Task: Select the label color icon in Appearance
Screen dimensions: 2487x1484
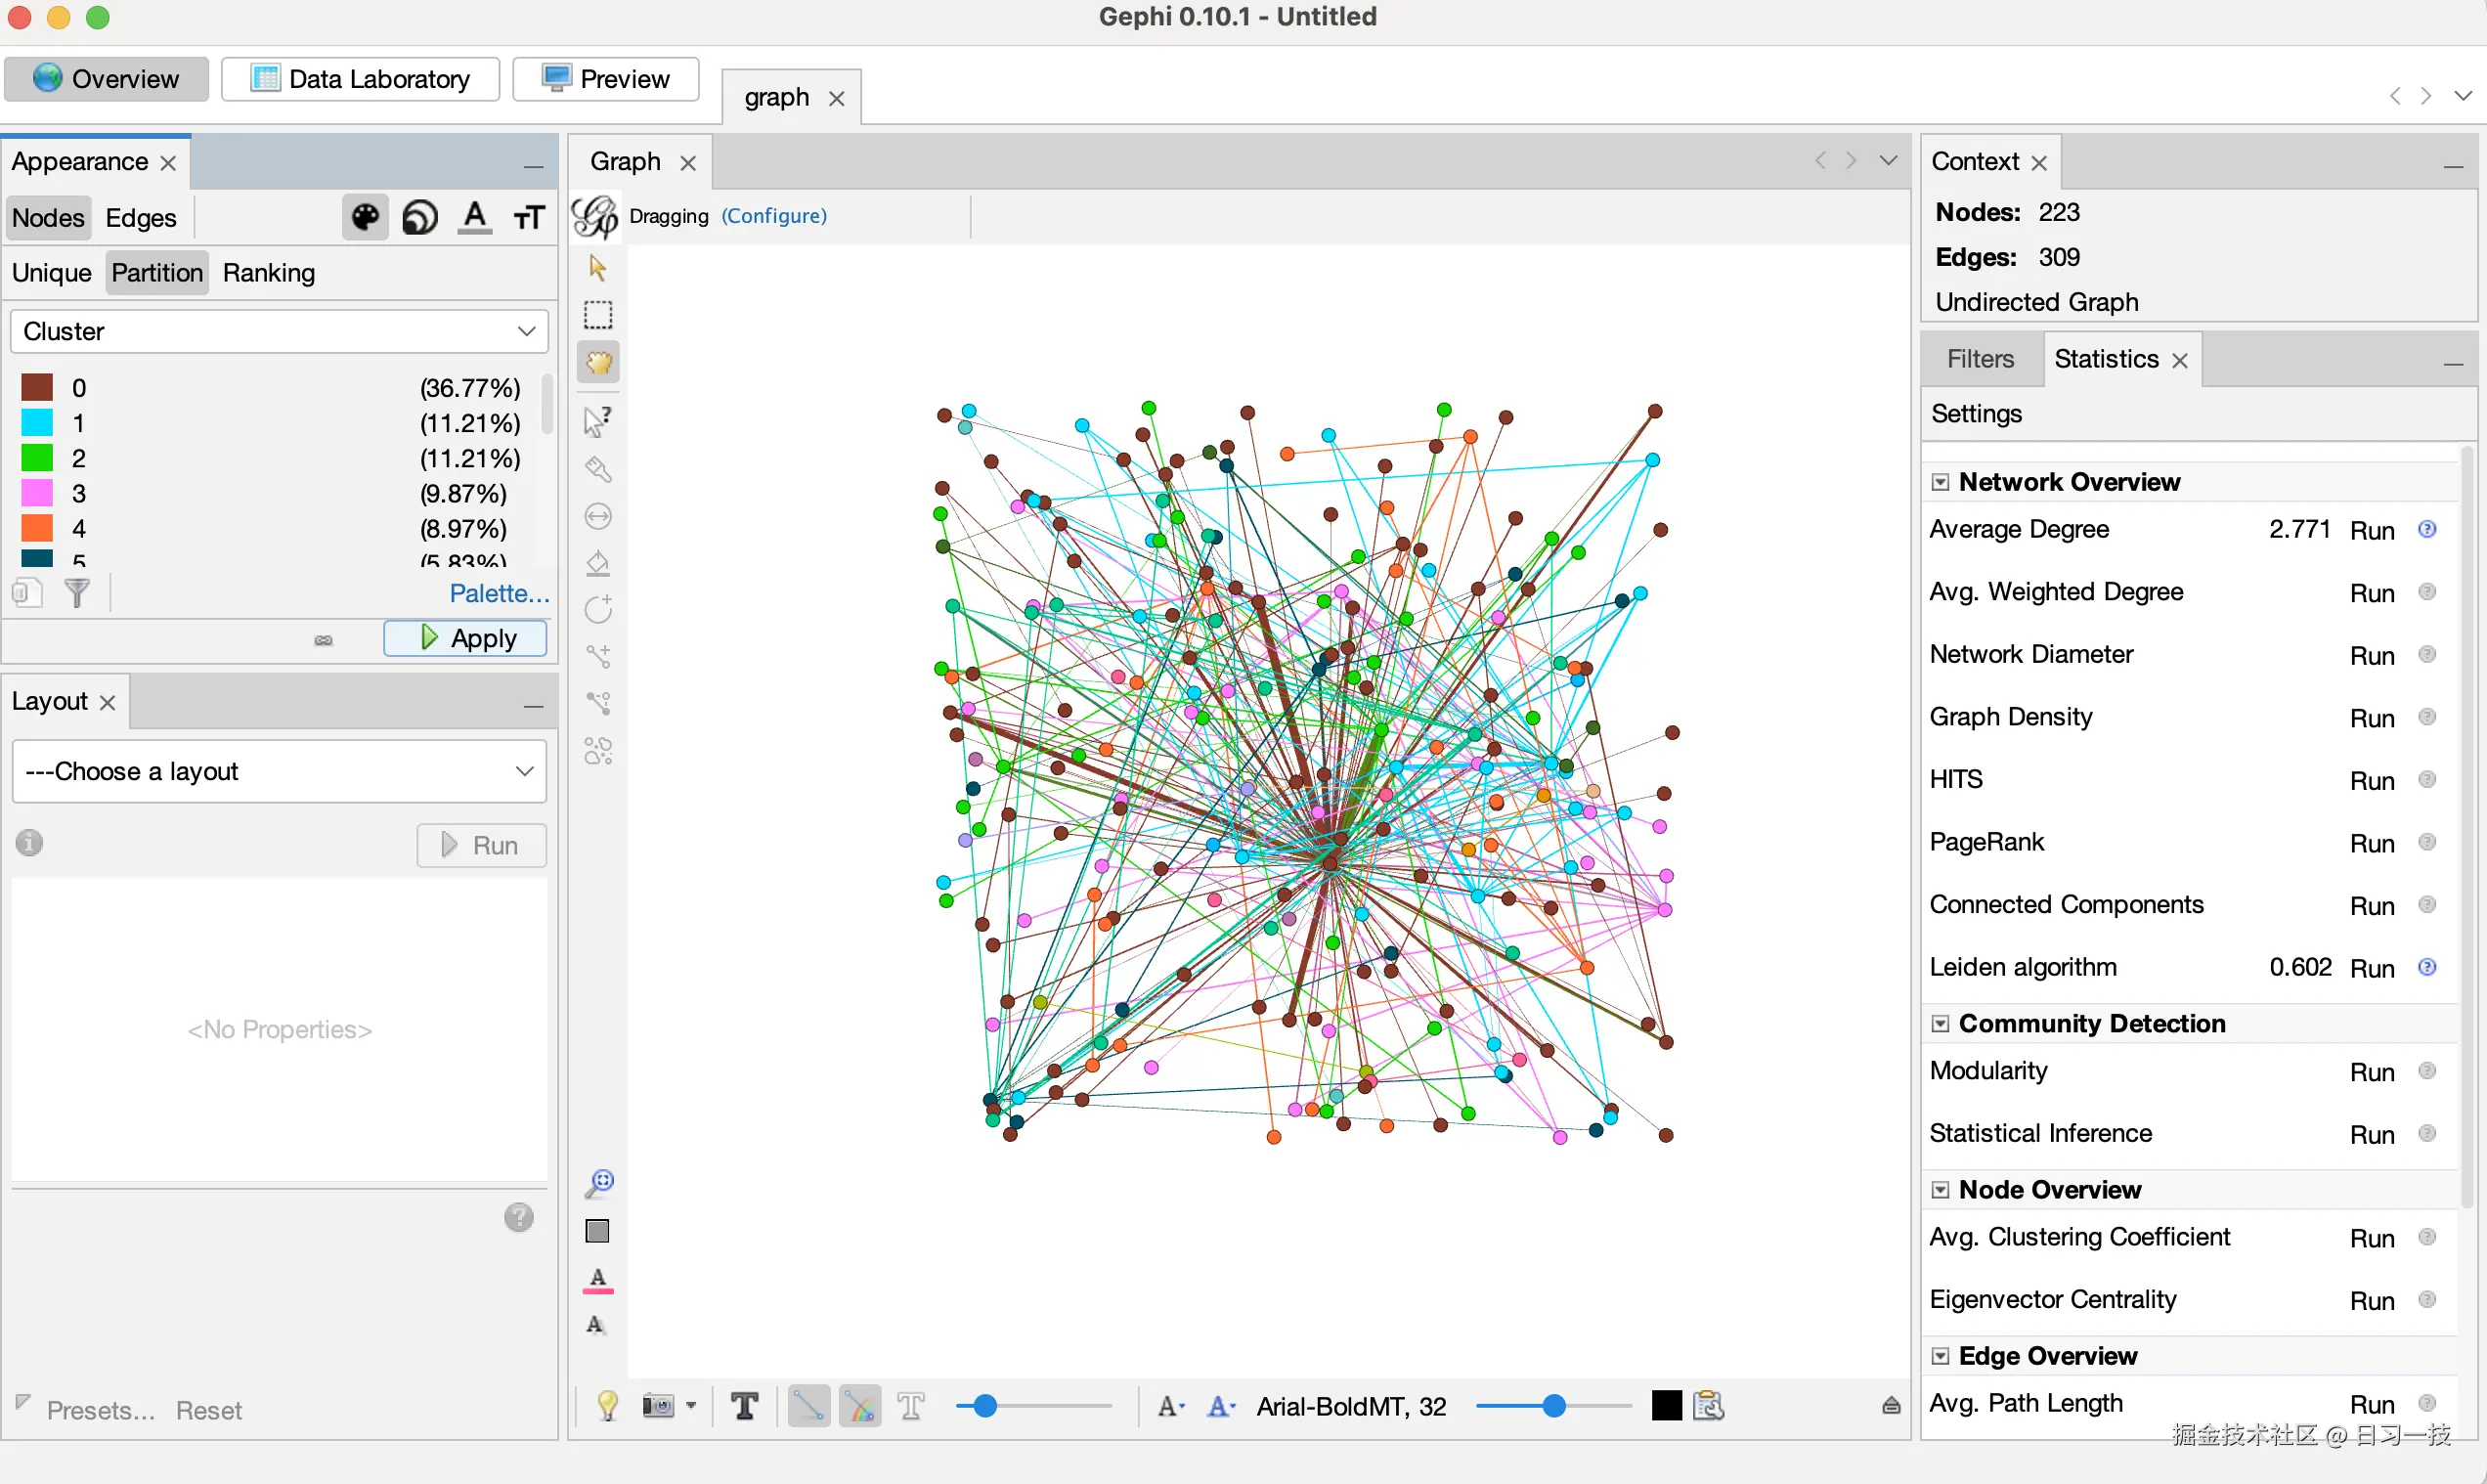Action: pyautogui.click(x=475, y=217)
